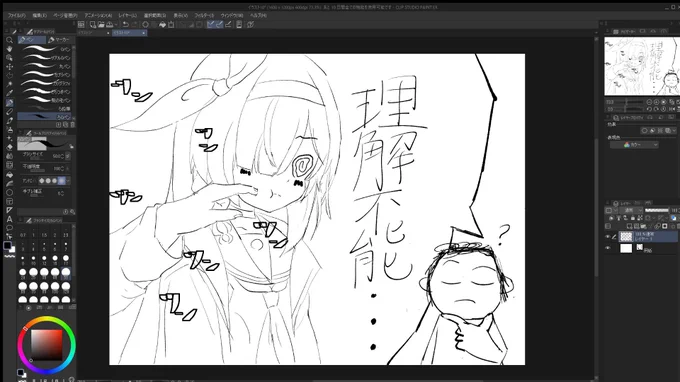680x382 pixels.
Task: Select the Eraser tool
Action: click(x=9, y=147)
